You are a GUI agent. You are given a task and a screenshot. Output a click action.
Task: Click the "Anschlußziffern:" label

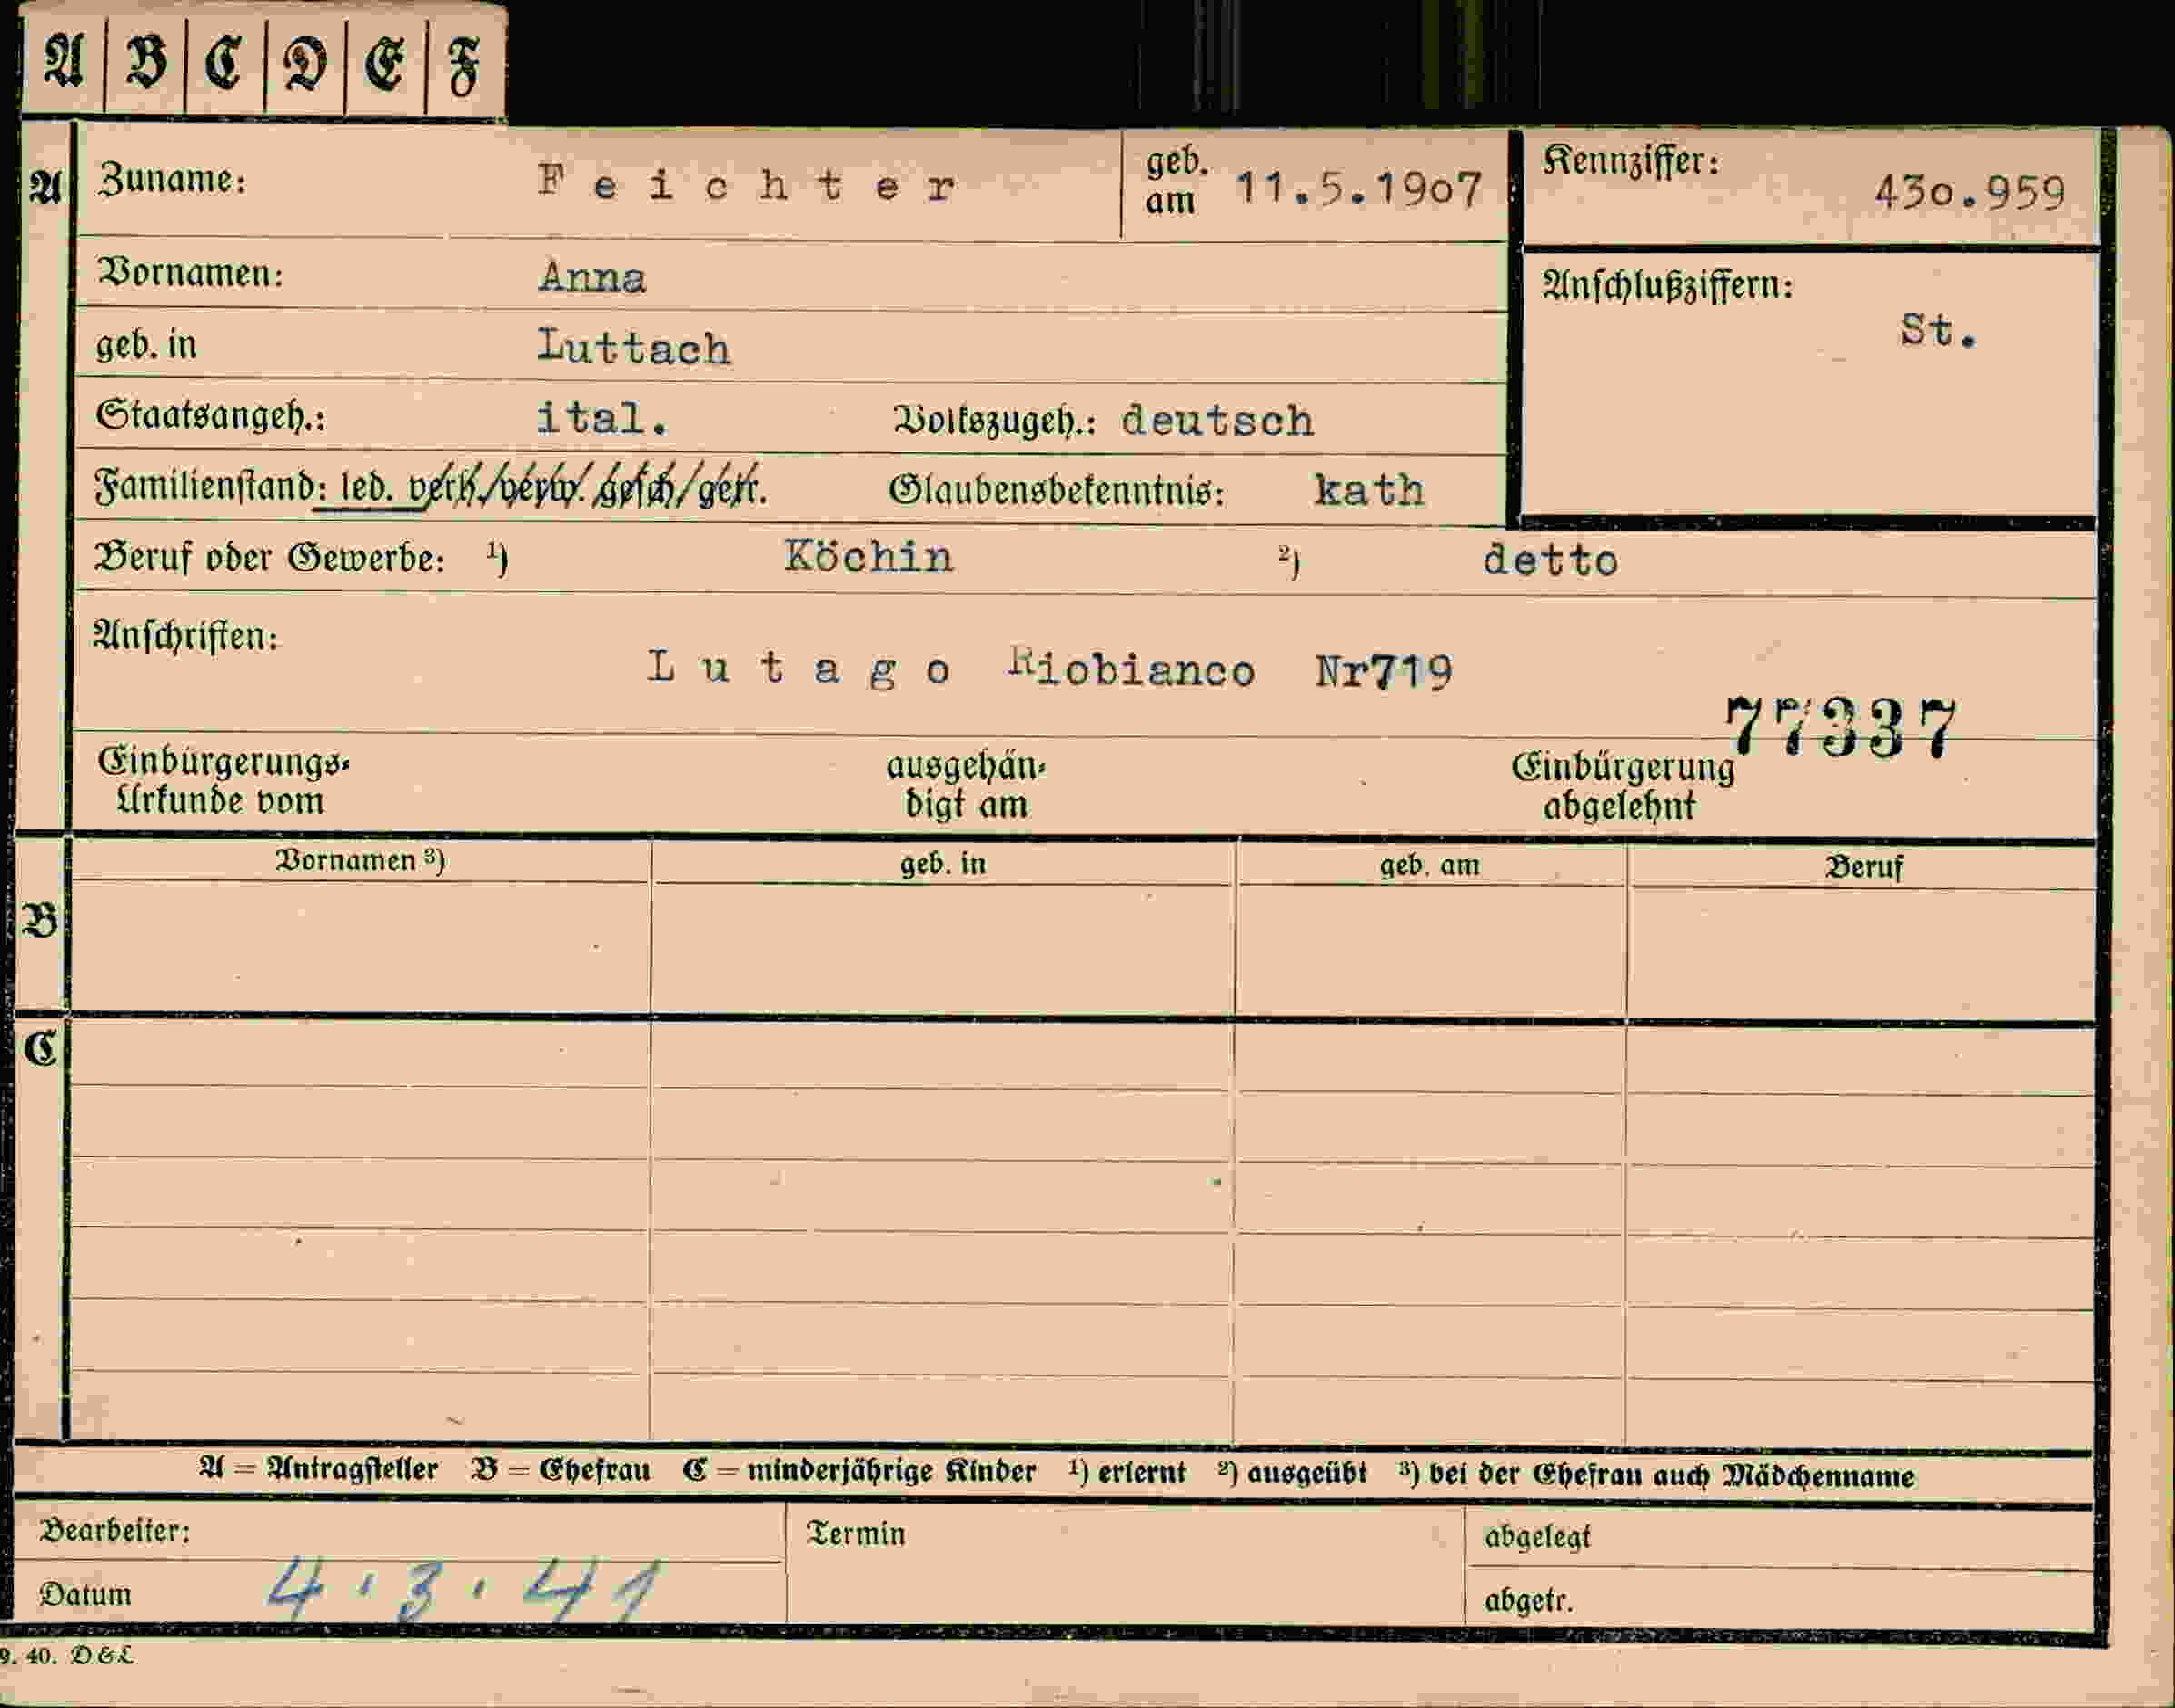click(1667, 287)
